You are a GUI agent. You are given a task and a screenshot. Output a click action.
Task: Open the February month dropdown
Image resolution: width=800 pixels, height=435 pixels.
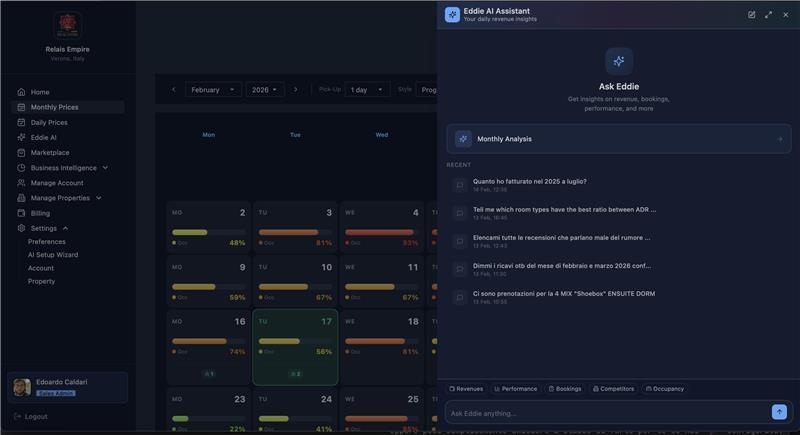213,90
